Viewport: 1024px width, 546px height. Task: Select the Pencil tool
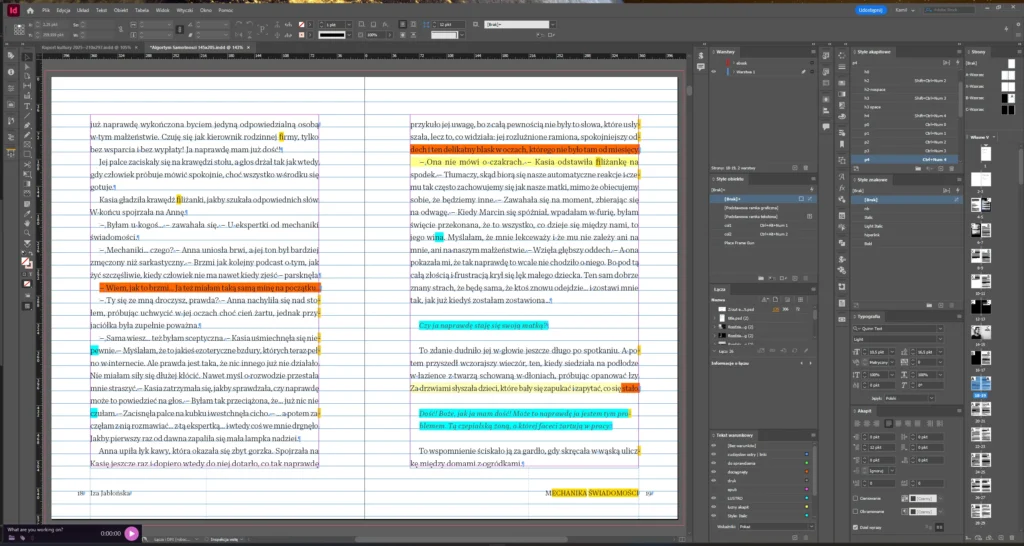[x=27, y=135]
